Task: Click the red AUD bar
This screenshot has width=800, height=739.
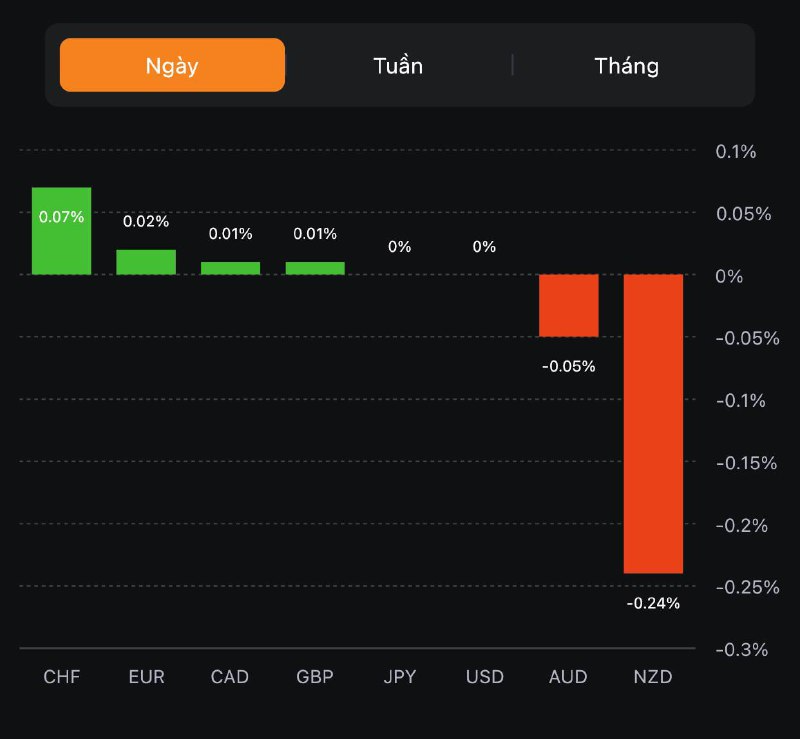Action: point(569,305)
